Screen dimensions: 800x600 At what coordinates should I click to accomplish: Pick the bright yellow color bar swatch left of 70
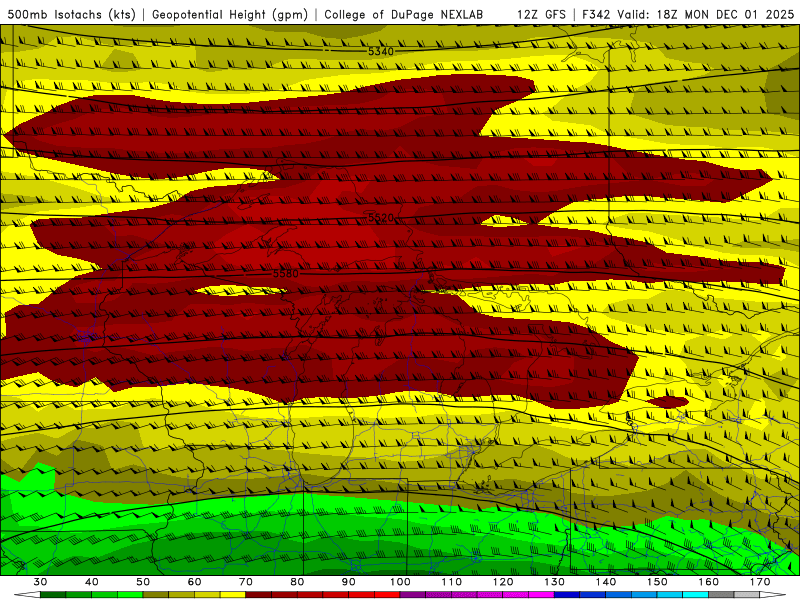point(233,595)
